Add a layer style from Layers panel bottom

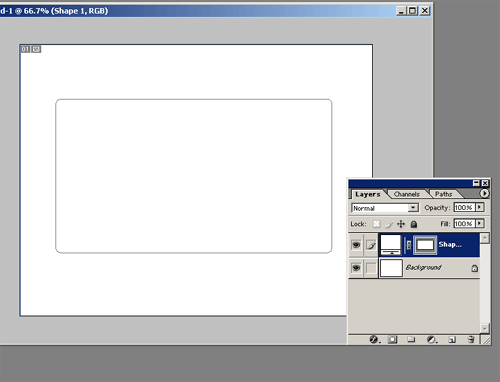coord(374,339)
